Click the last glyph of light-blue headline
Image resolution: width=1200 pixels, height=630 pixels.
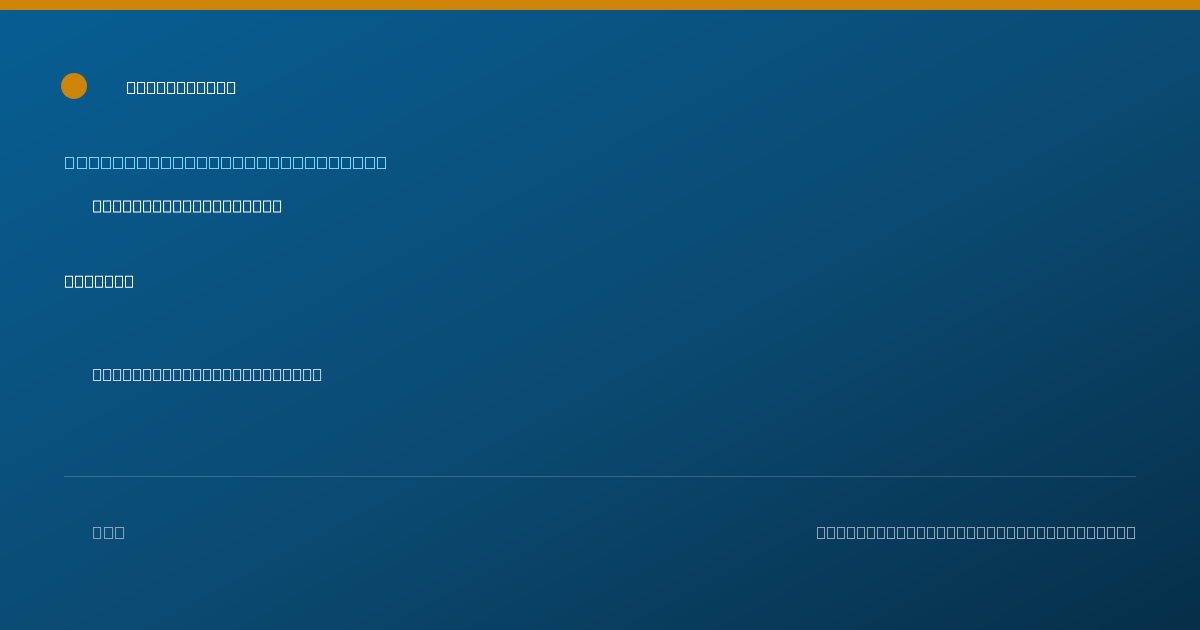[x=381, y=162]
